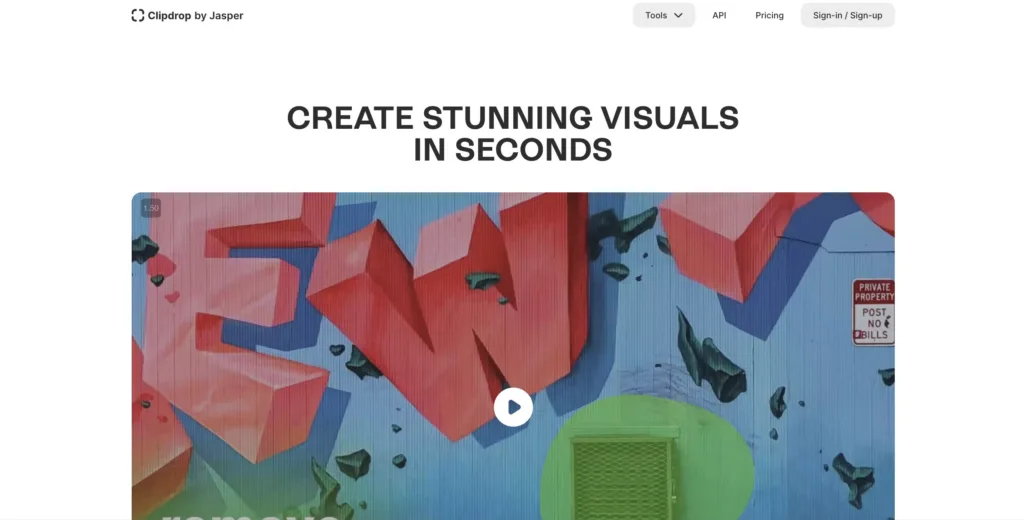The width and height of the screenshot is (1024, 520).
Task: Click the word "Jasper" in the header logo
Action: click(x=226, y=16)
